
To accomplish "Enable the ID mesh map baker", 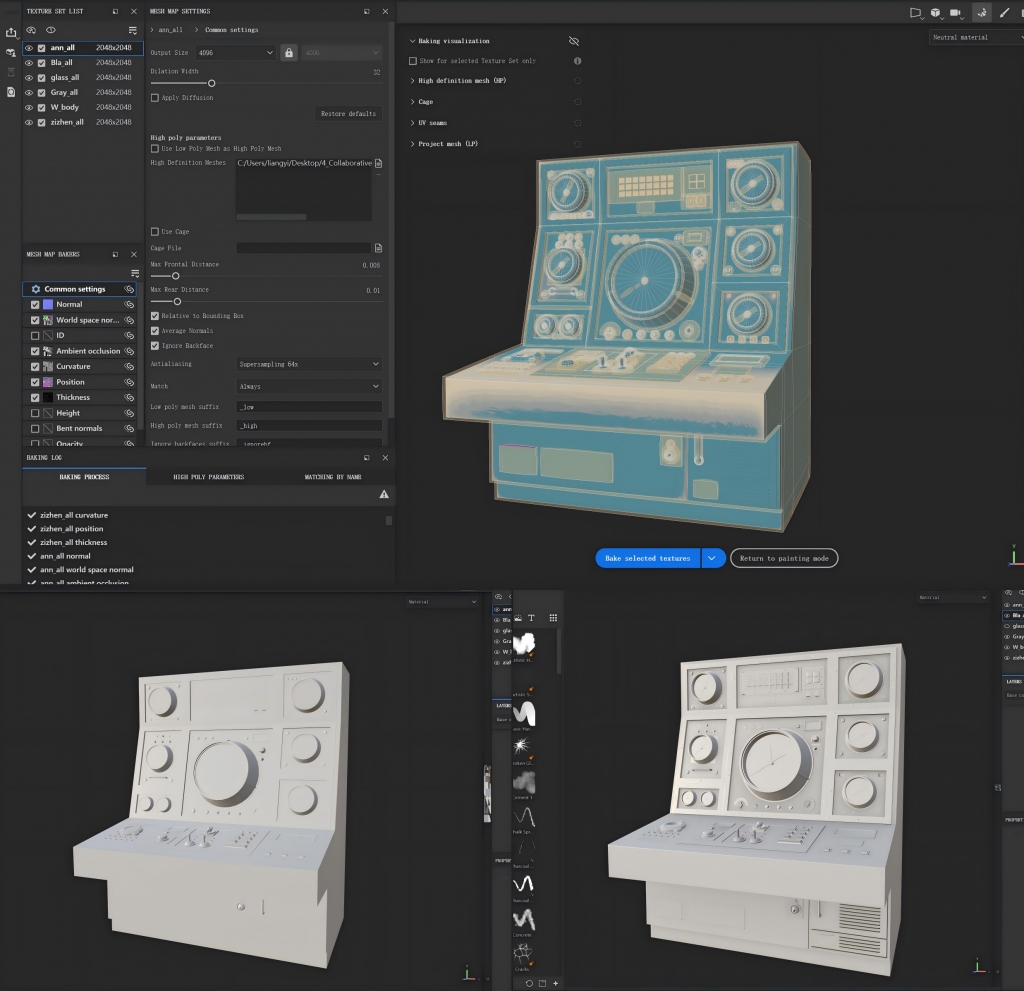I will click(35, 336).
